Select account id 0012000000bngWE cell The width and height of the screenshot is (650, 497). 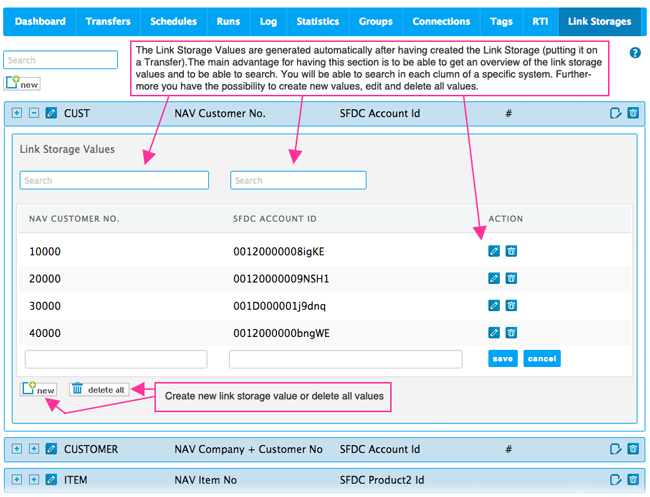point(281,333)
